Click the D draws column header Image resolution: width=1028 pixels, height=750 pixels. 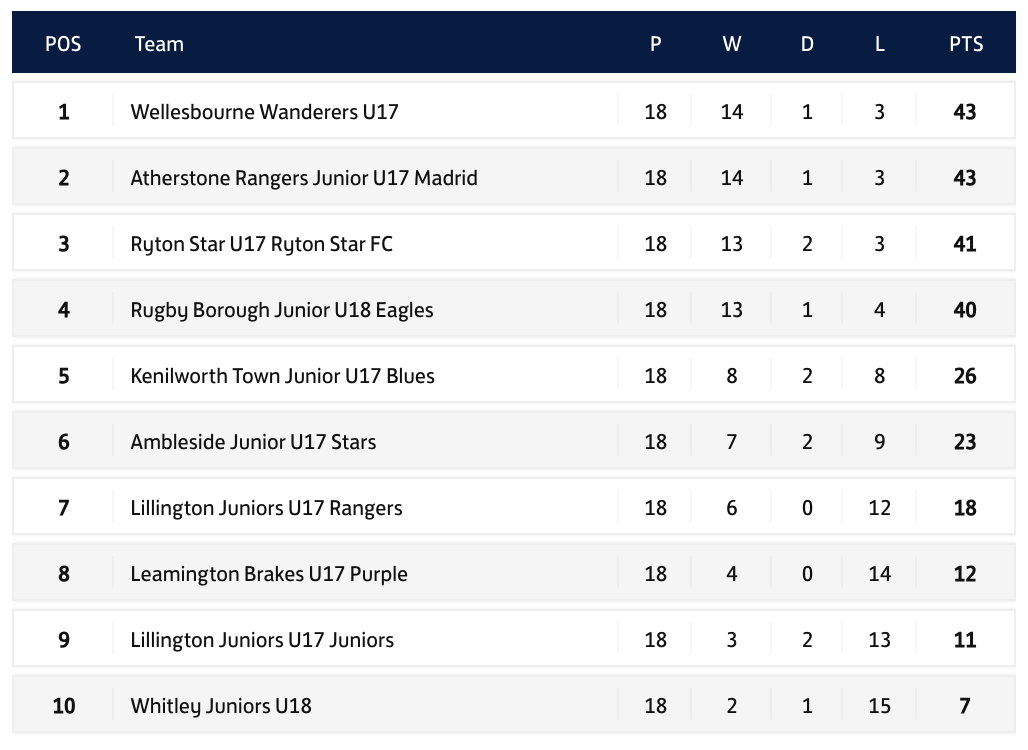click(x=807, y=44)
